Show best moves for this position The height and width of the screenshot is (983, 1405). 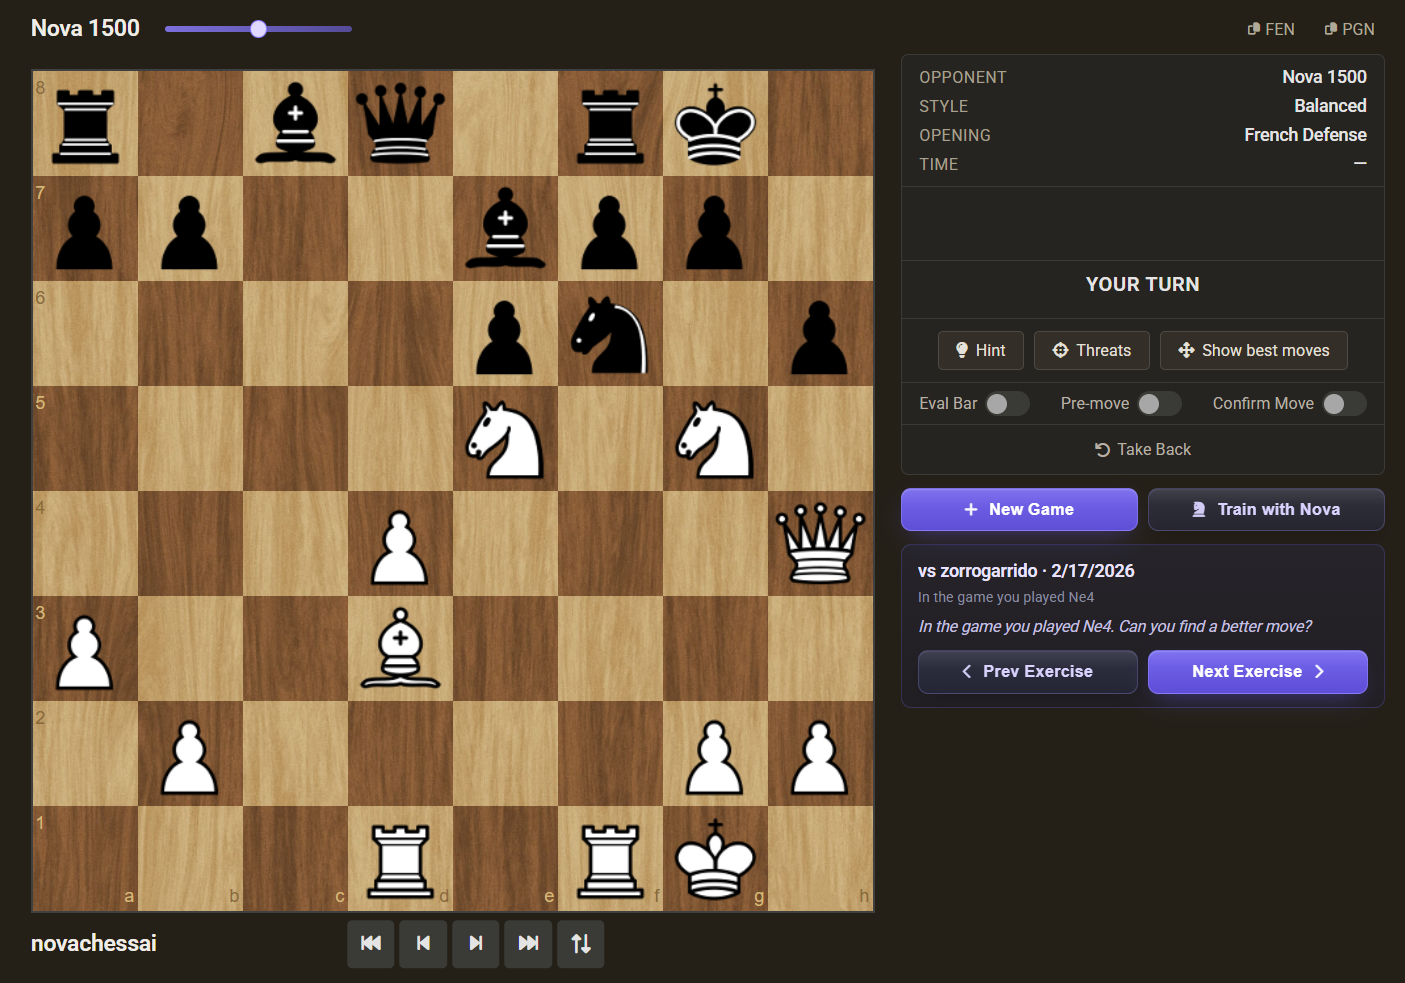(1253, 350)
